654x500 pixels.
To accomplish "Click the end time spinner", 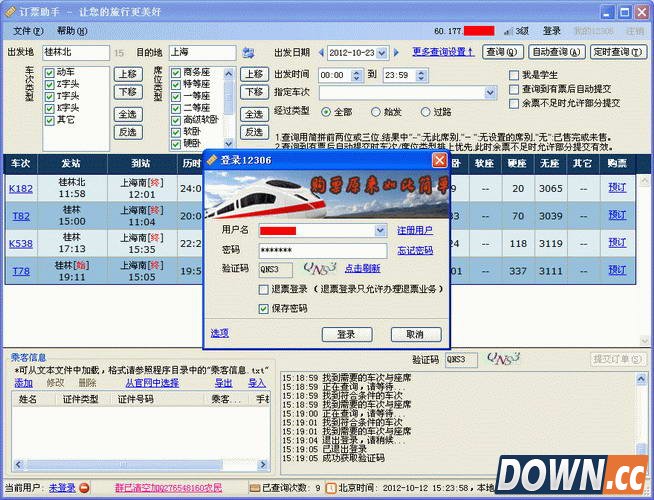I will [x=421, y=75].
